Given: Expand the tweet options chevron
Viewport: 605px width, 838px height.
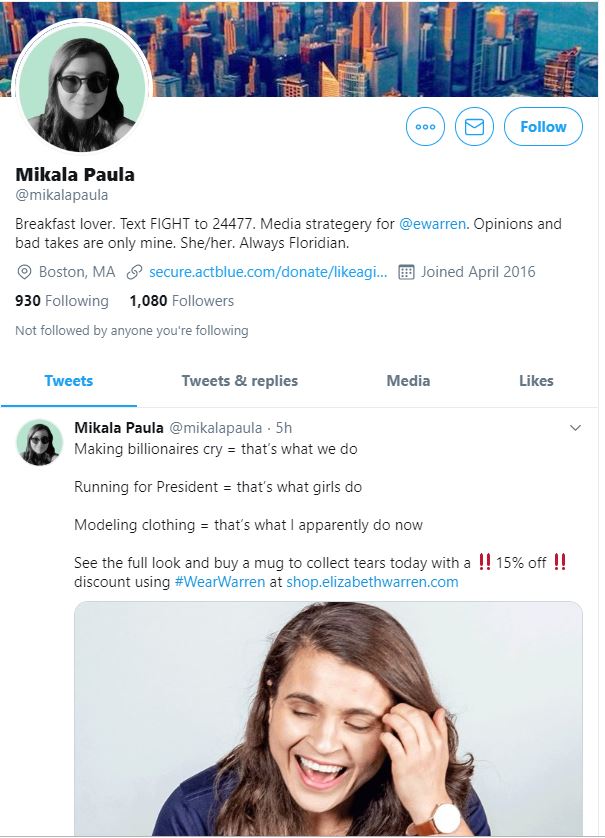Looking at the screenshot, I should pyautogui.click(x=575, y=428).
